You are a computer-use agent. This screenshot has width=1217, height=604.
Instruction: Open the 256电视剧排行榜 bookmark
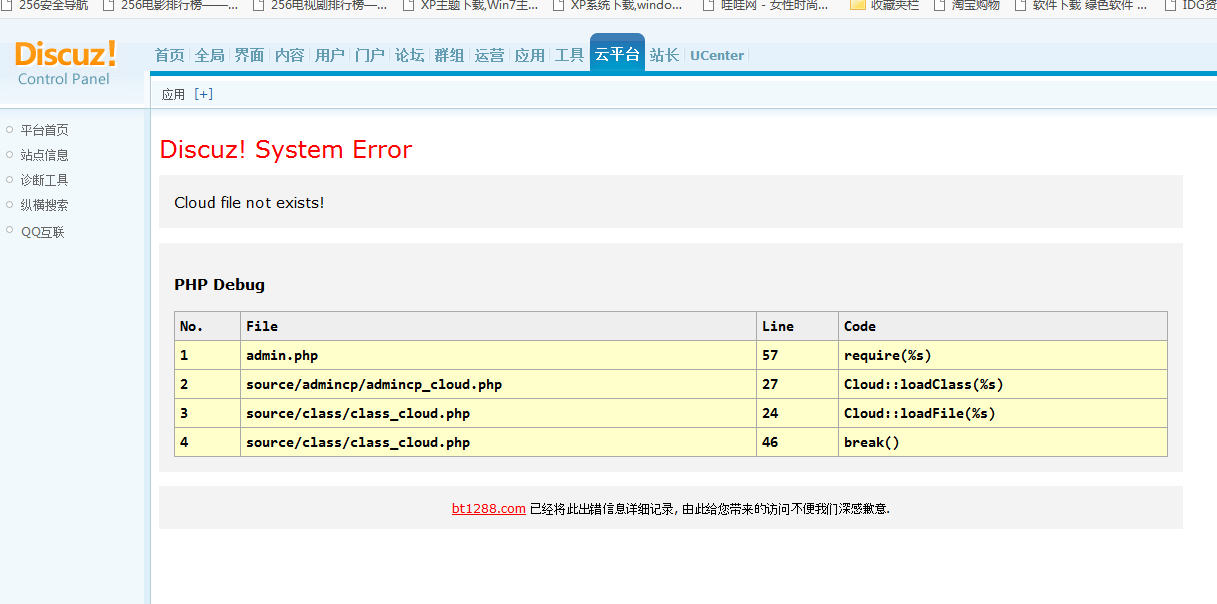321,6
